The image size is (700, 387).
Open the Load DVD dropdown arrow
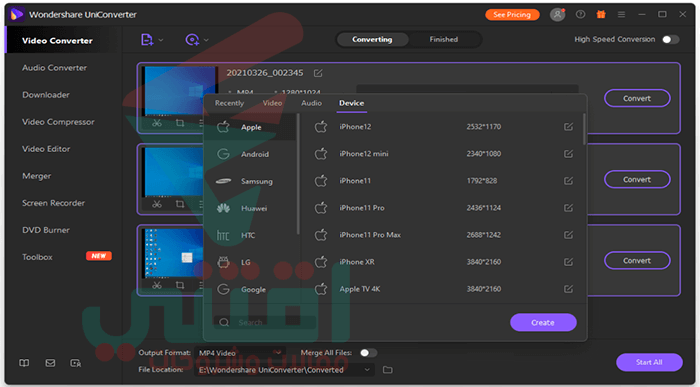(206, 40)
